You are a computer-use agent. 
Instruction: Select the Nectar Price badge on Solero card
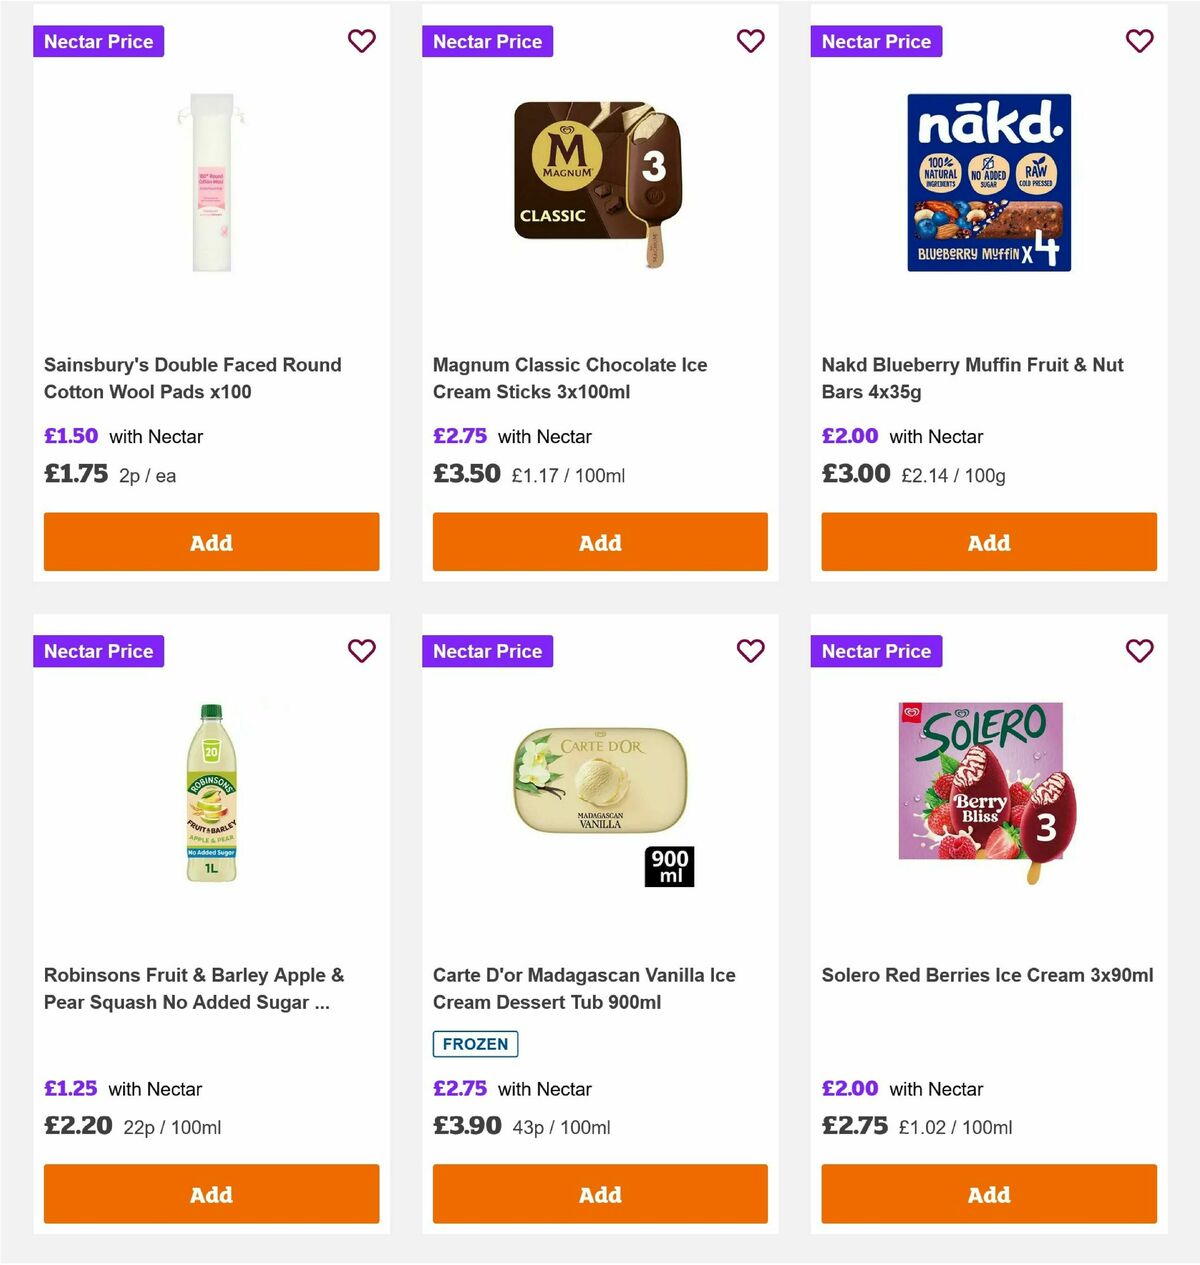[x=876, y=651]
